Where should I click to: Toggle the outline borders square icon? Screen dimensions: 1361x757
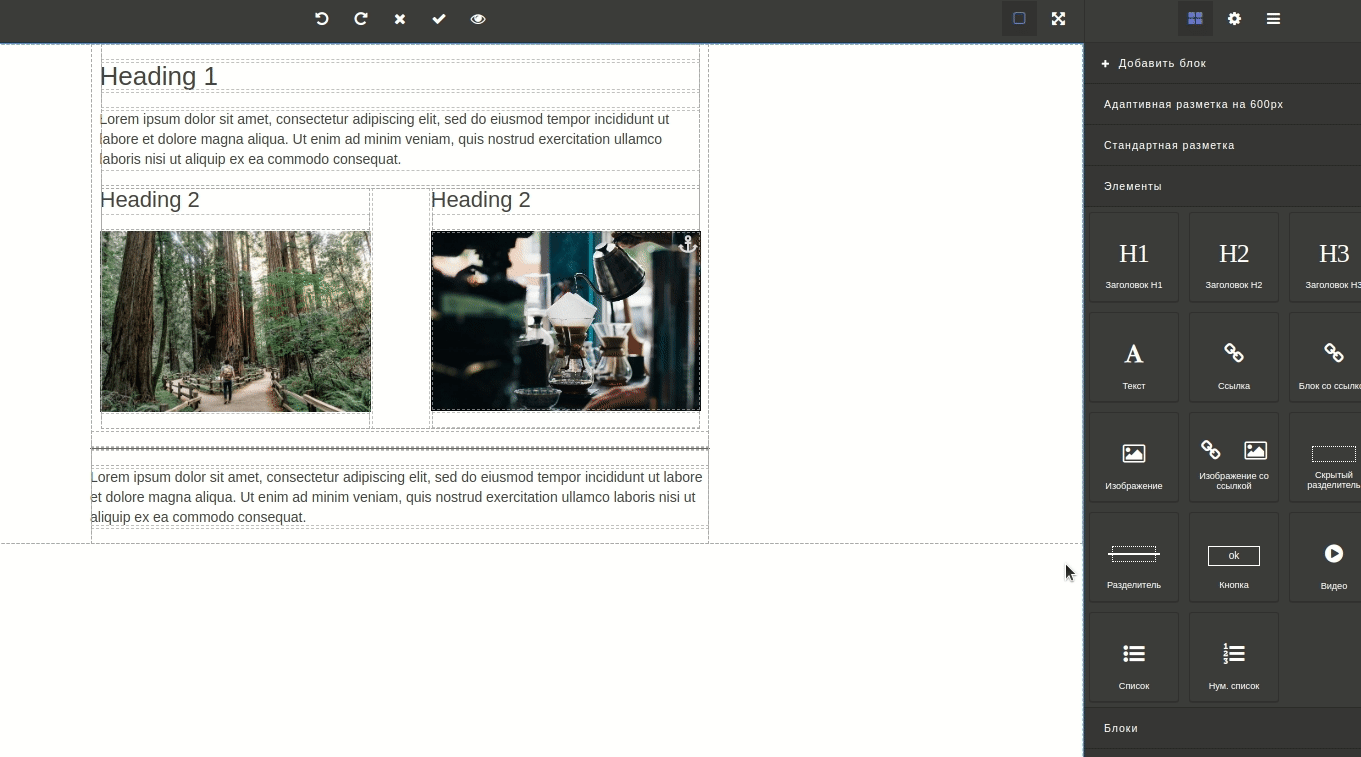point(1019,18)
